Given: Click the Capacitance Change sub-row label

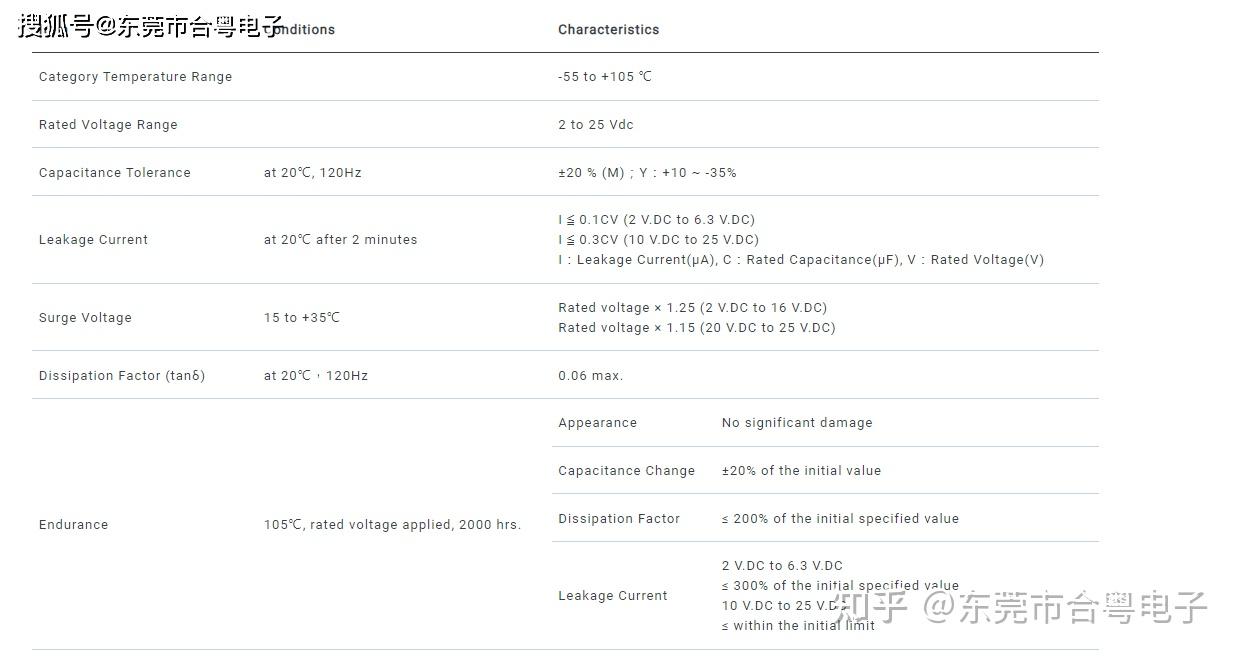Looking at the screenshot, I should (x=626, y=471).
